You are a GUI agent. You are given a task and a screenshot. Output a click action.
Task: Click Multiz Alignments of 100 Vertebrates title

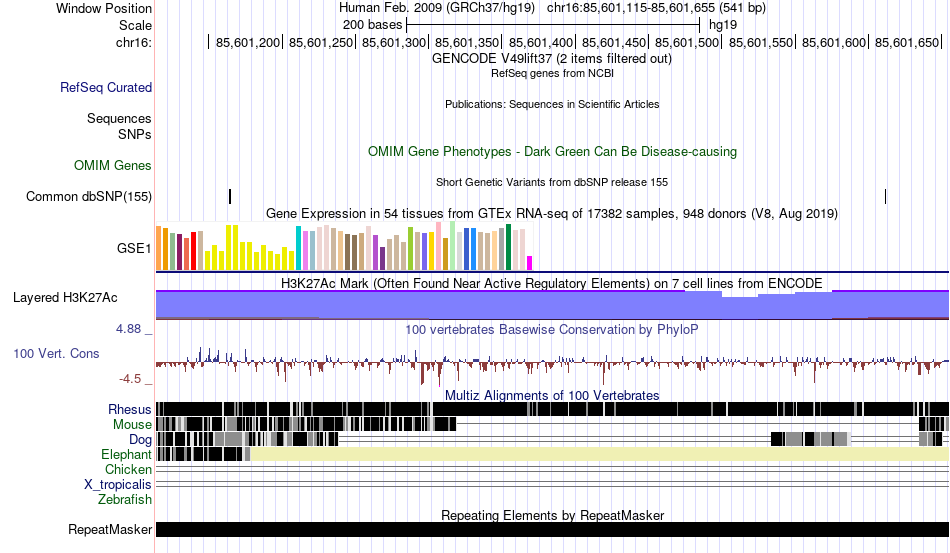pos(552,396)
